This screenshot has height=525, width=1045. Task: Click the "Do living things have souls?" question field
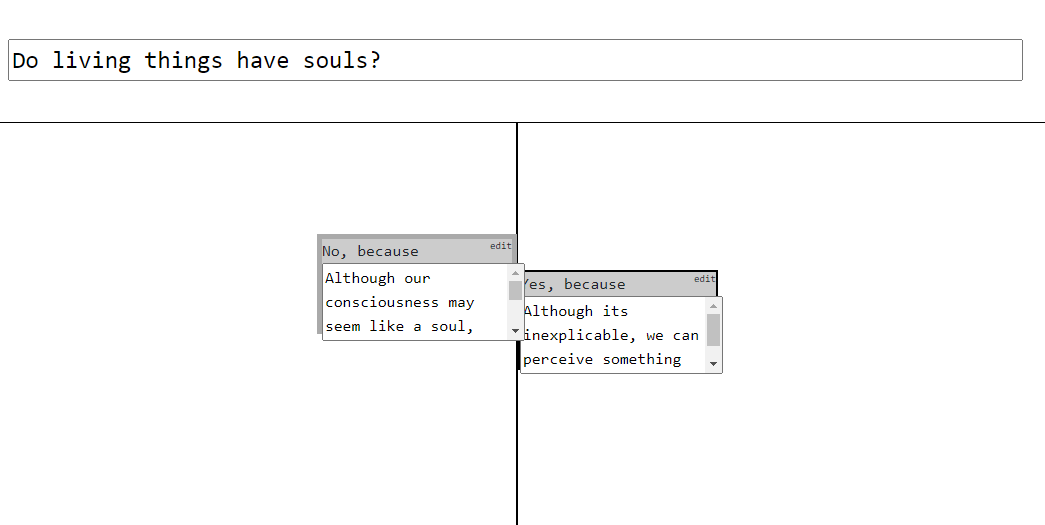coord(515,60)
